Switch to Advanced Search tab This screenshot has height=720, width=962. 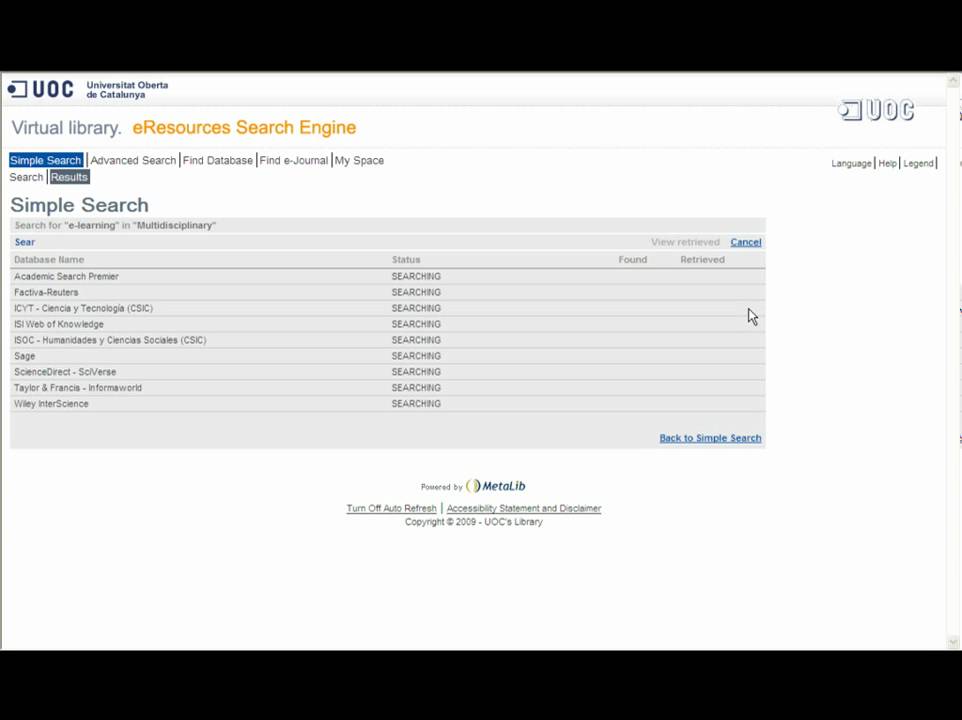133,160
